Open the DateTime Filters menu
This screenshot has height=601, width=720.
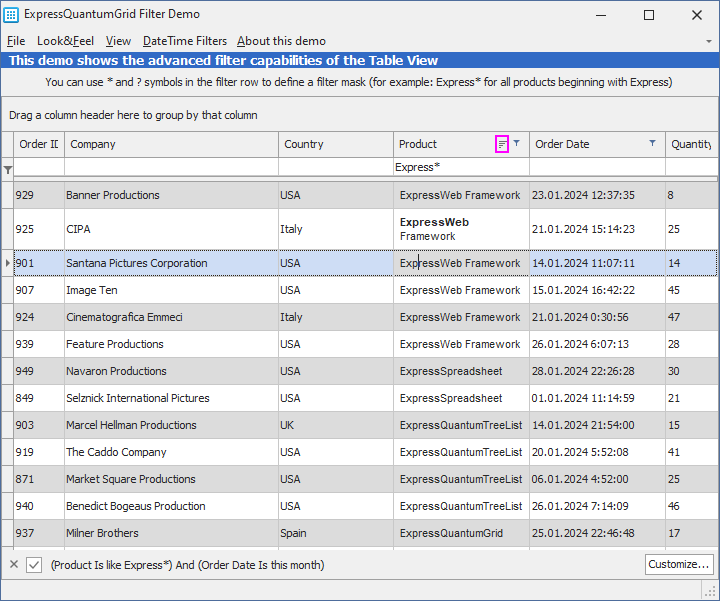[184, 41]
